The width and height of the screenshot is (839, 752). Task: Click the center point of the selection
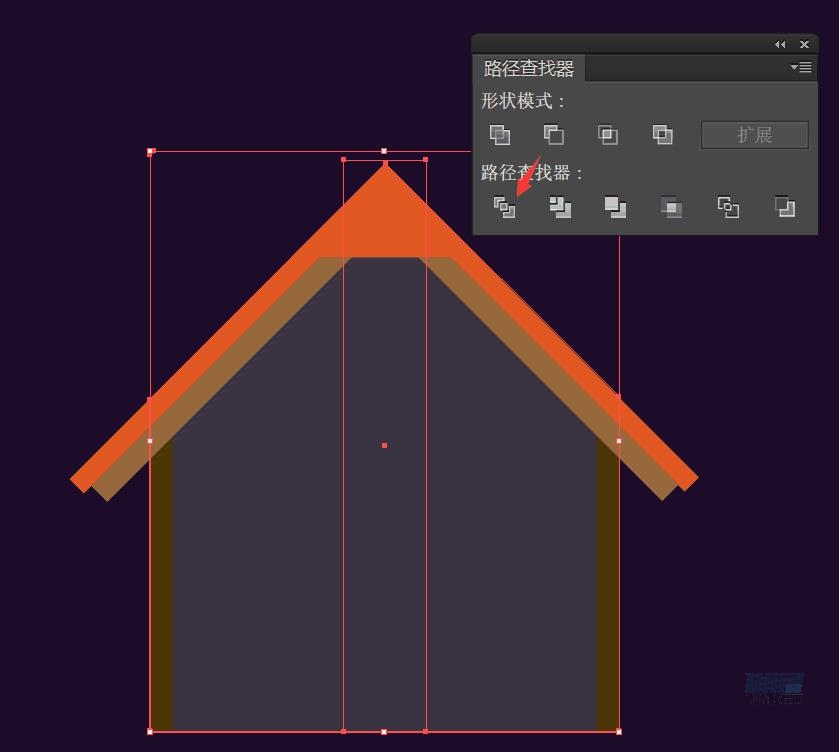coord(384,445)
